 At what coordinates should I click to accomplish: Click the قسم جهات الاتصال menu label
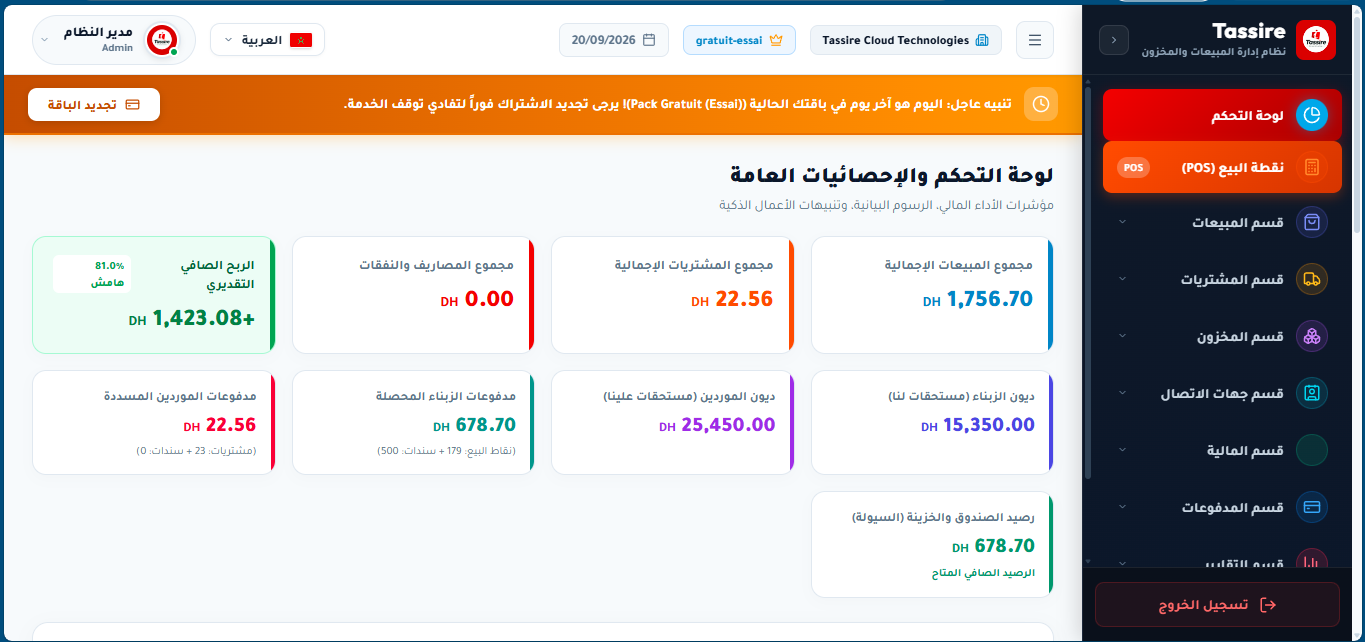point(1222,393)
